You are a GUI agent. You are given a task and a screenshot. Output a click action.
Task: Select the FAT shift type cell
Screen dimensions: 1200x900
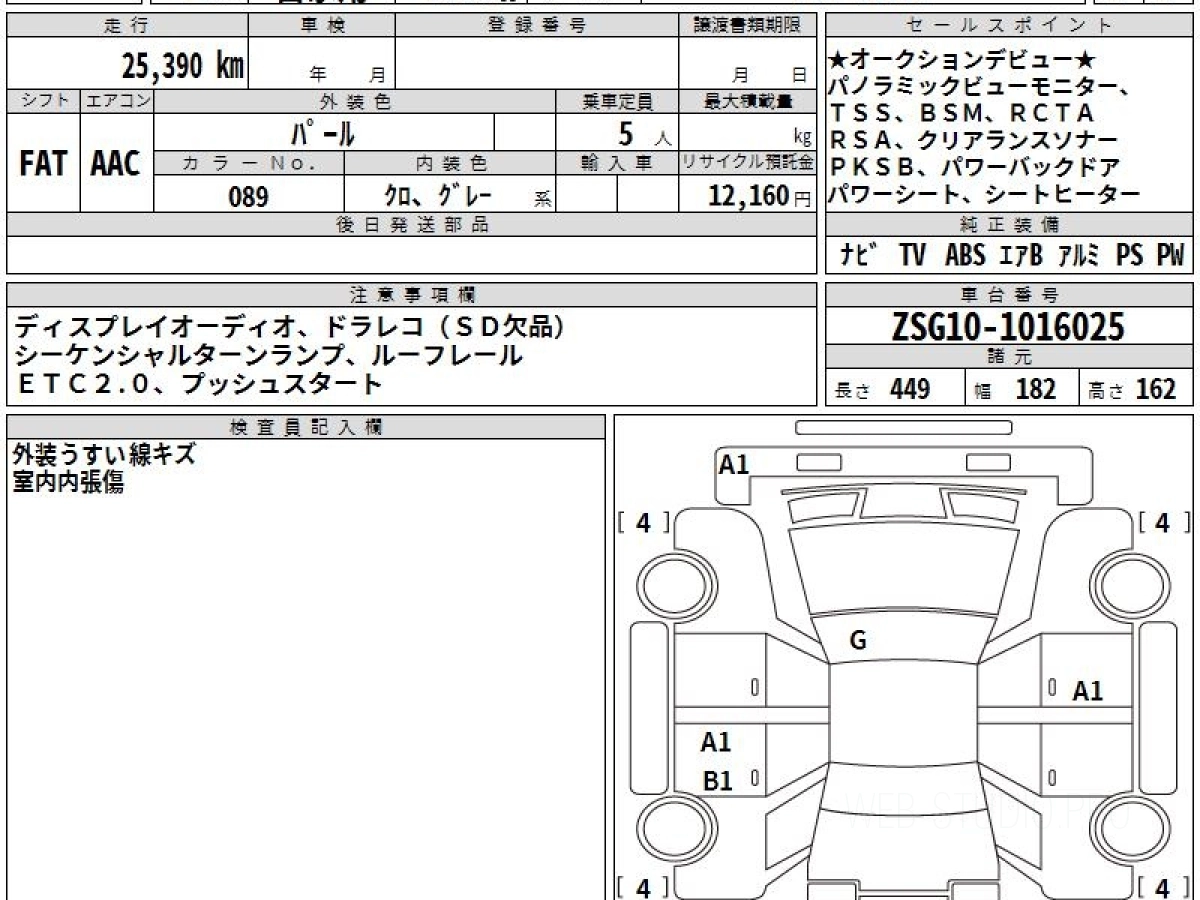(x=43, y=164)
